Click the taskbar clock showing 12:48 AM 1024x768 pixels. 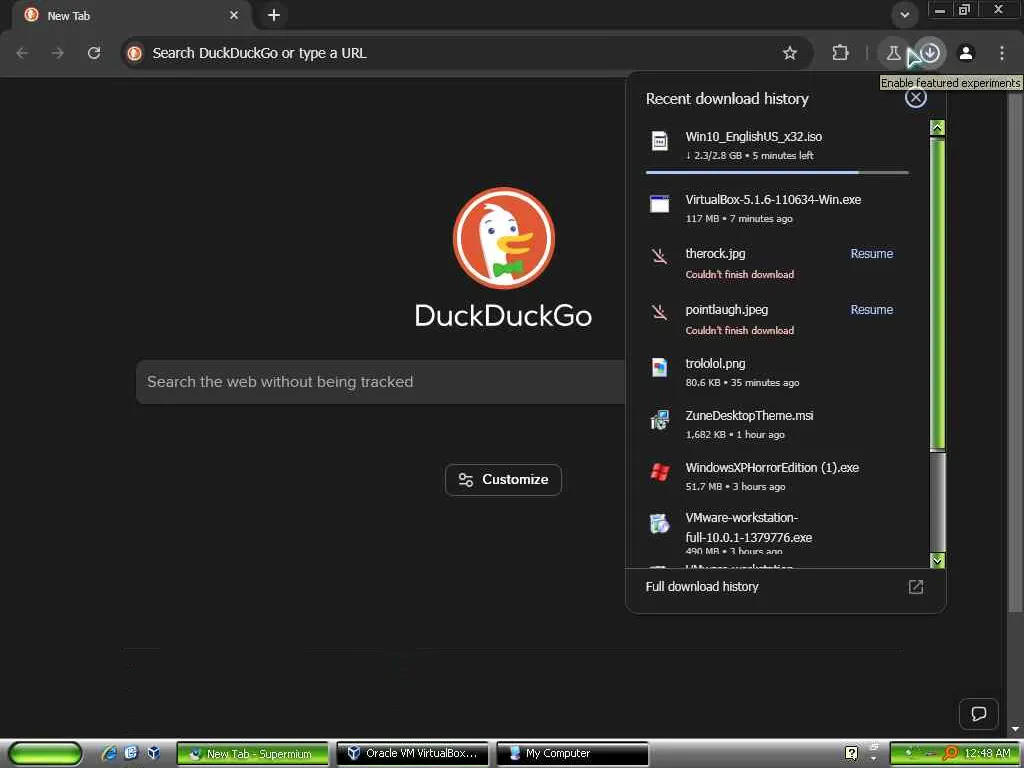pos(987,753)
